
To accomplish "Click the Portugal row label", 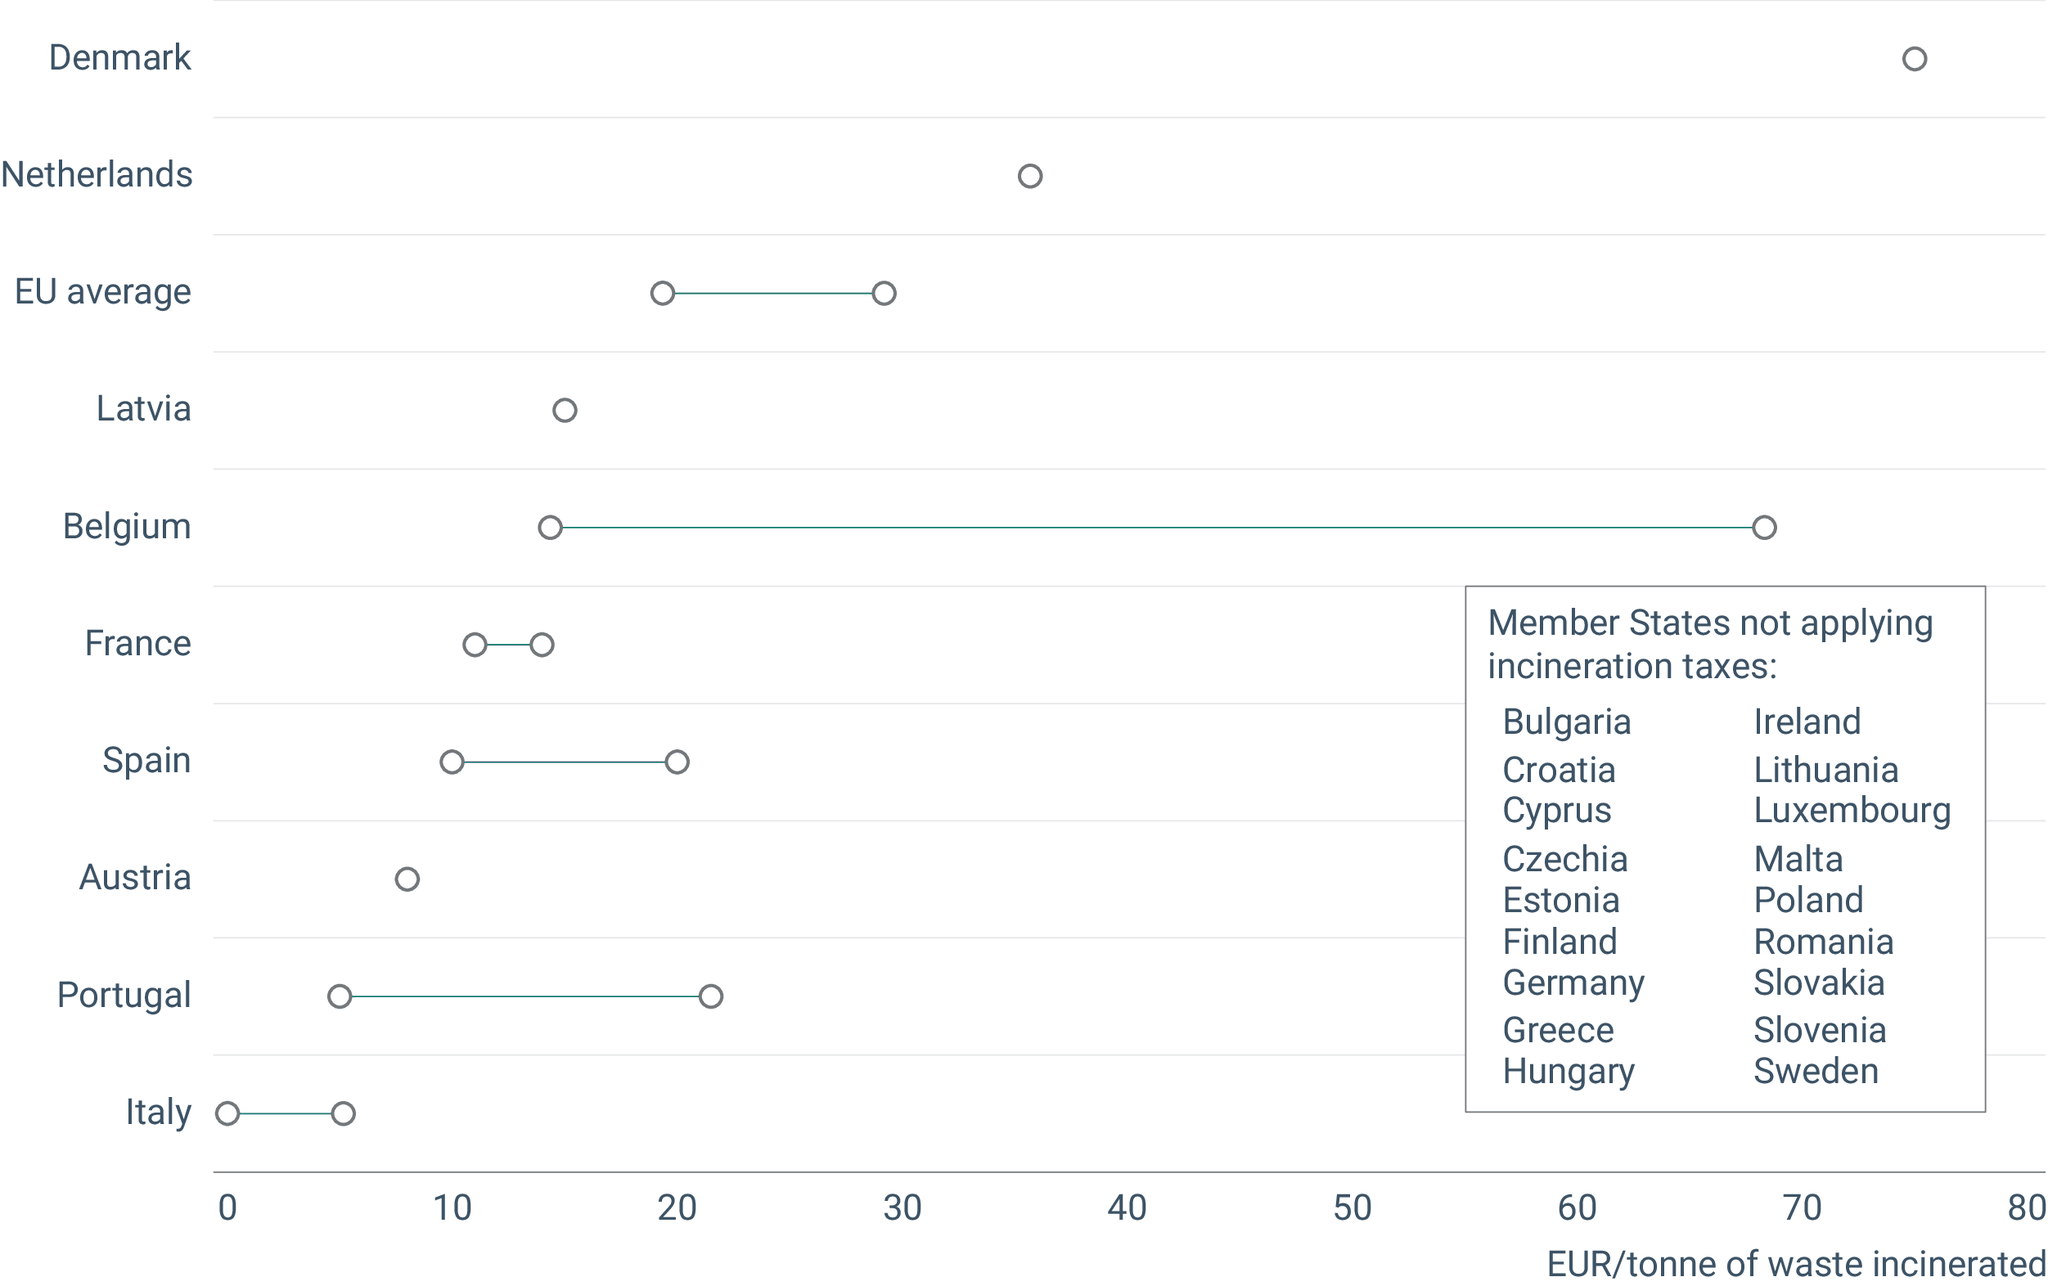I will (124, 995).
